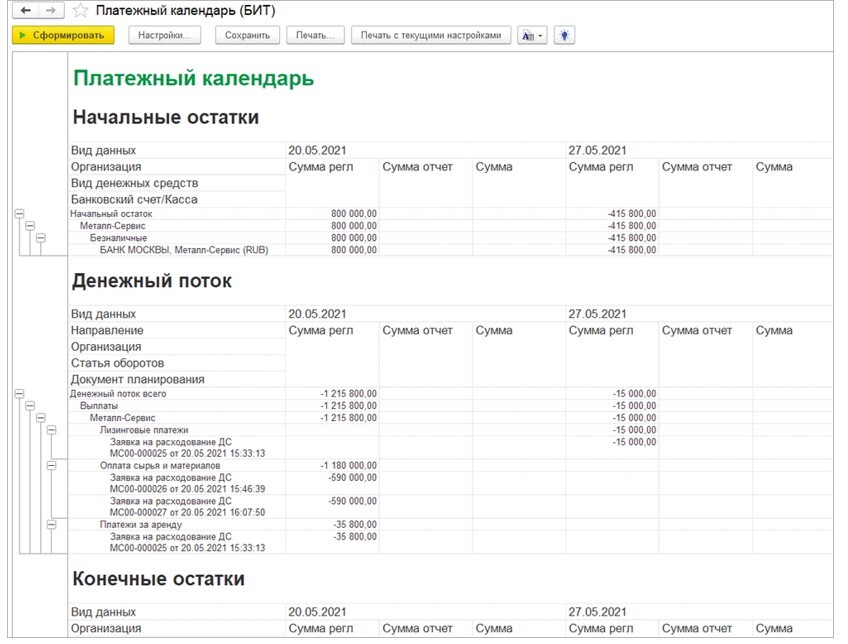Click the green arrow on Сформировать
848x644 pixels.
coord(23,34)
